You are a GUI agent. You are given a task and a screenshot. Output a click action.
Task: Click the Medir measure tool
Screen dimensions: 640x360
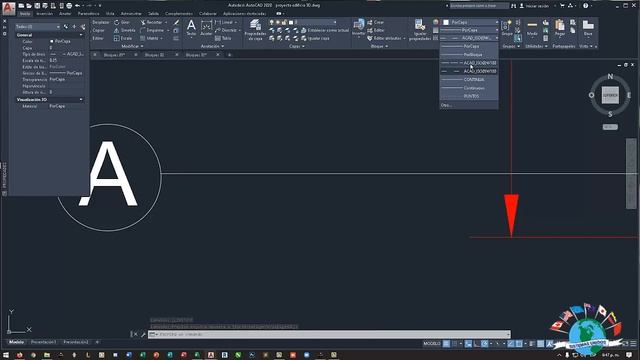[532, 28]
